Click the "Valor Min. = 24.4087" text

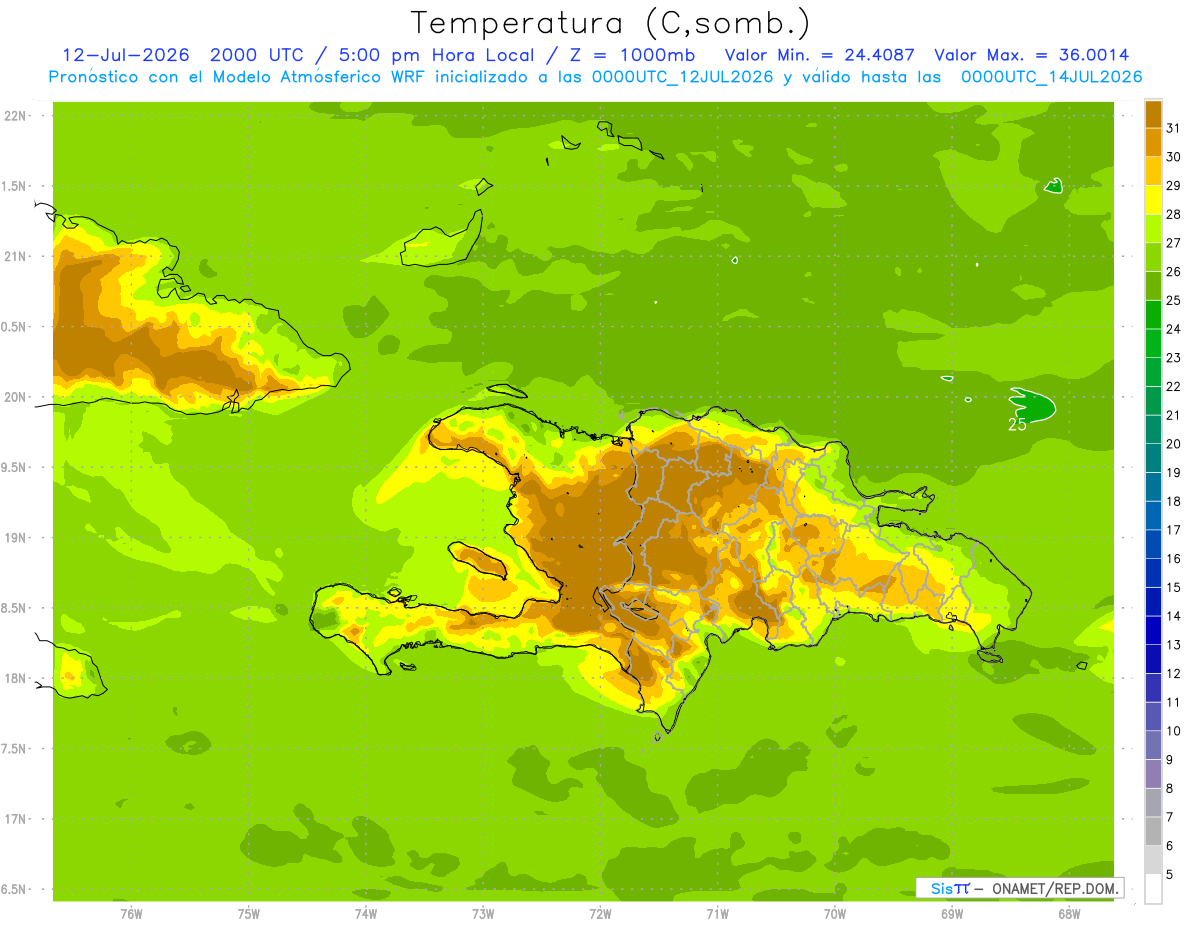tap(820, 55)
